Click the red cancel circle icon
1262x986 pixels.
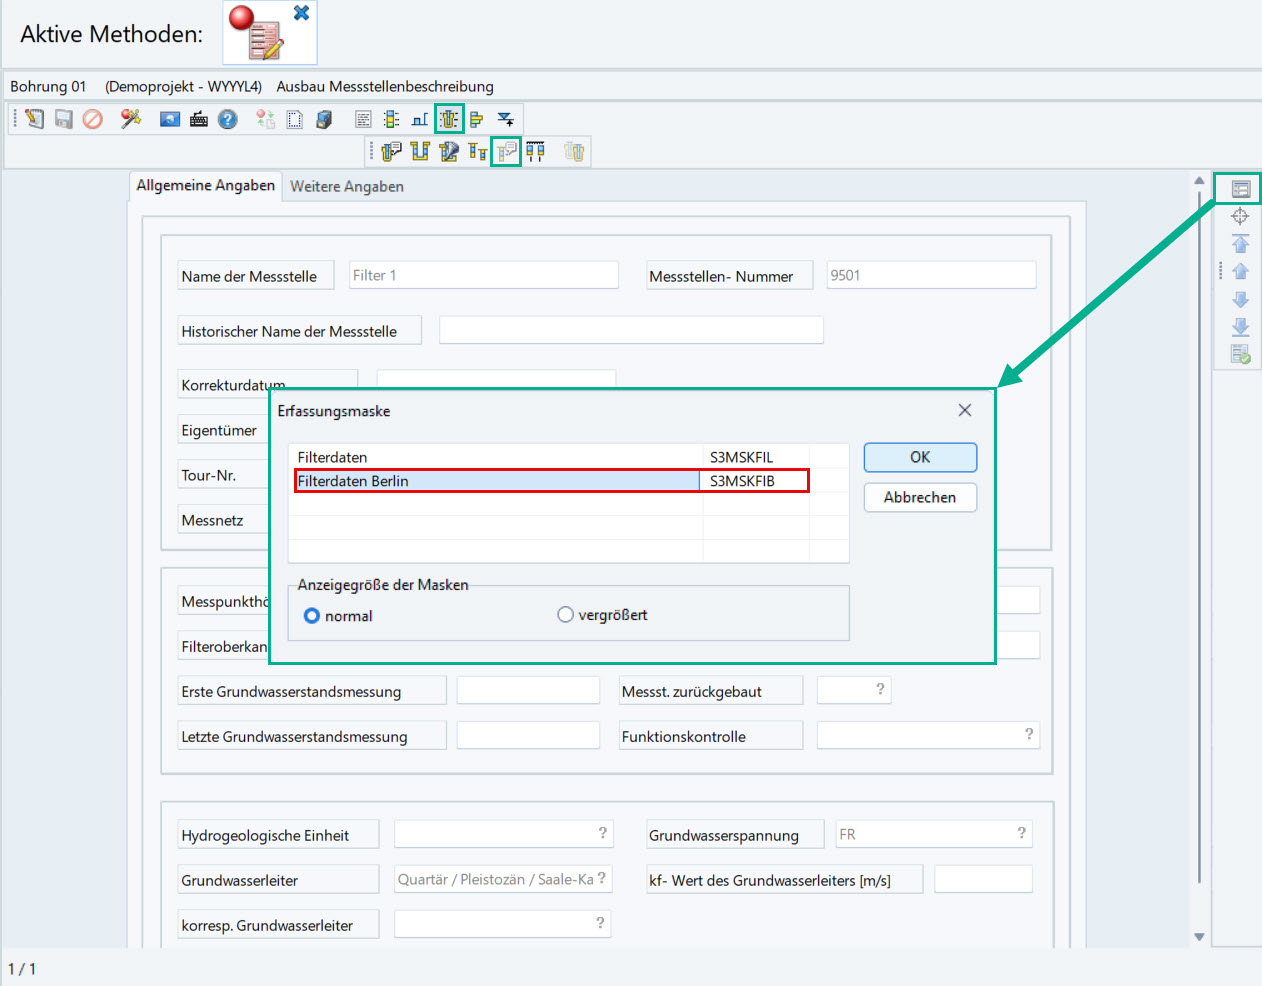tap(93, 119)
